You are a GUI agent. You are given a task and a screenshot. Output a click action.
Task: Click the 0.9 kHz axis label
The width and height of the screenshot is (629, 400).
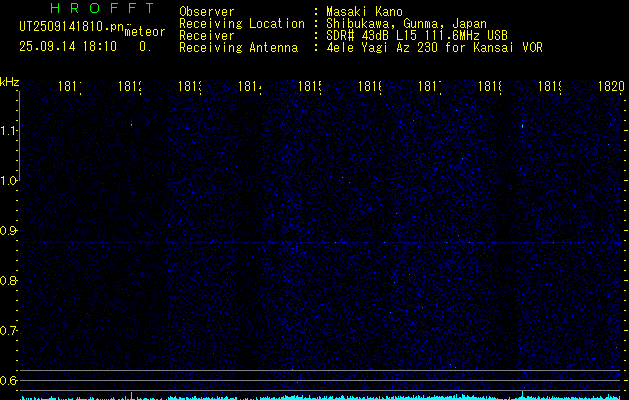[x=8, y=231]
